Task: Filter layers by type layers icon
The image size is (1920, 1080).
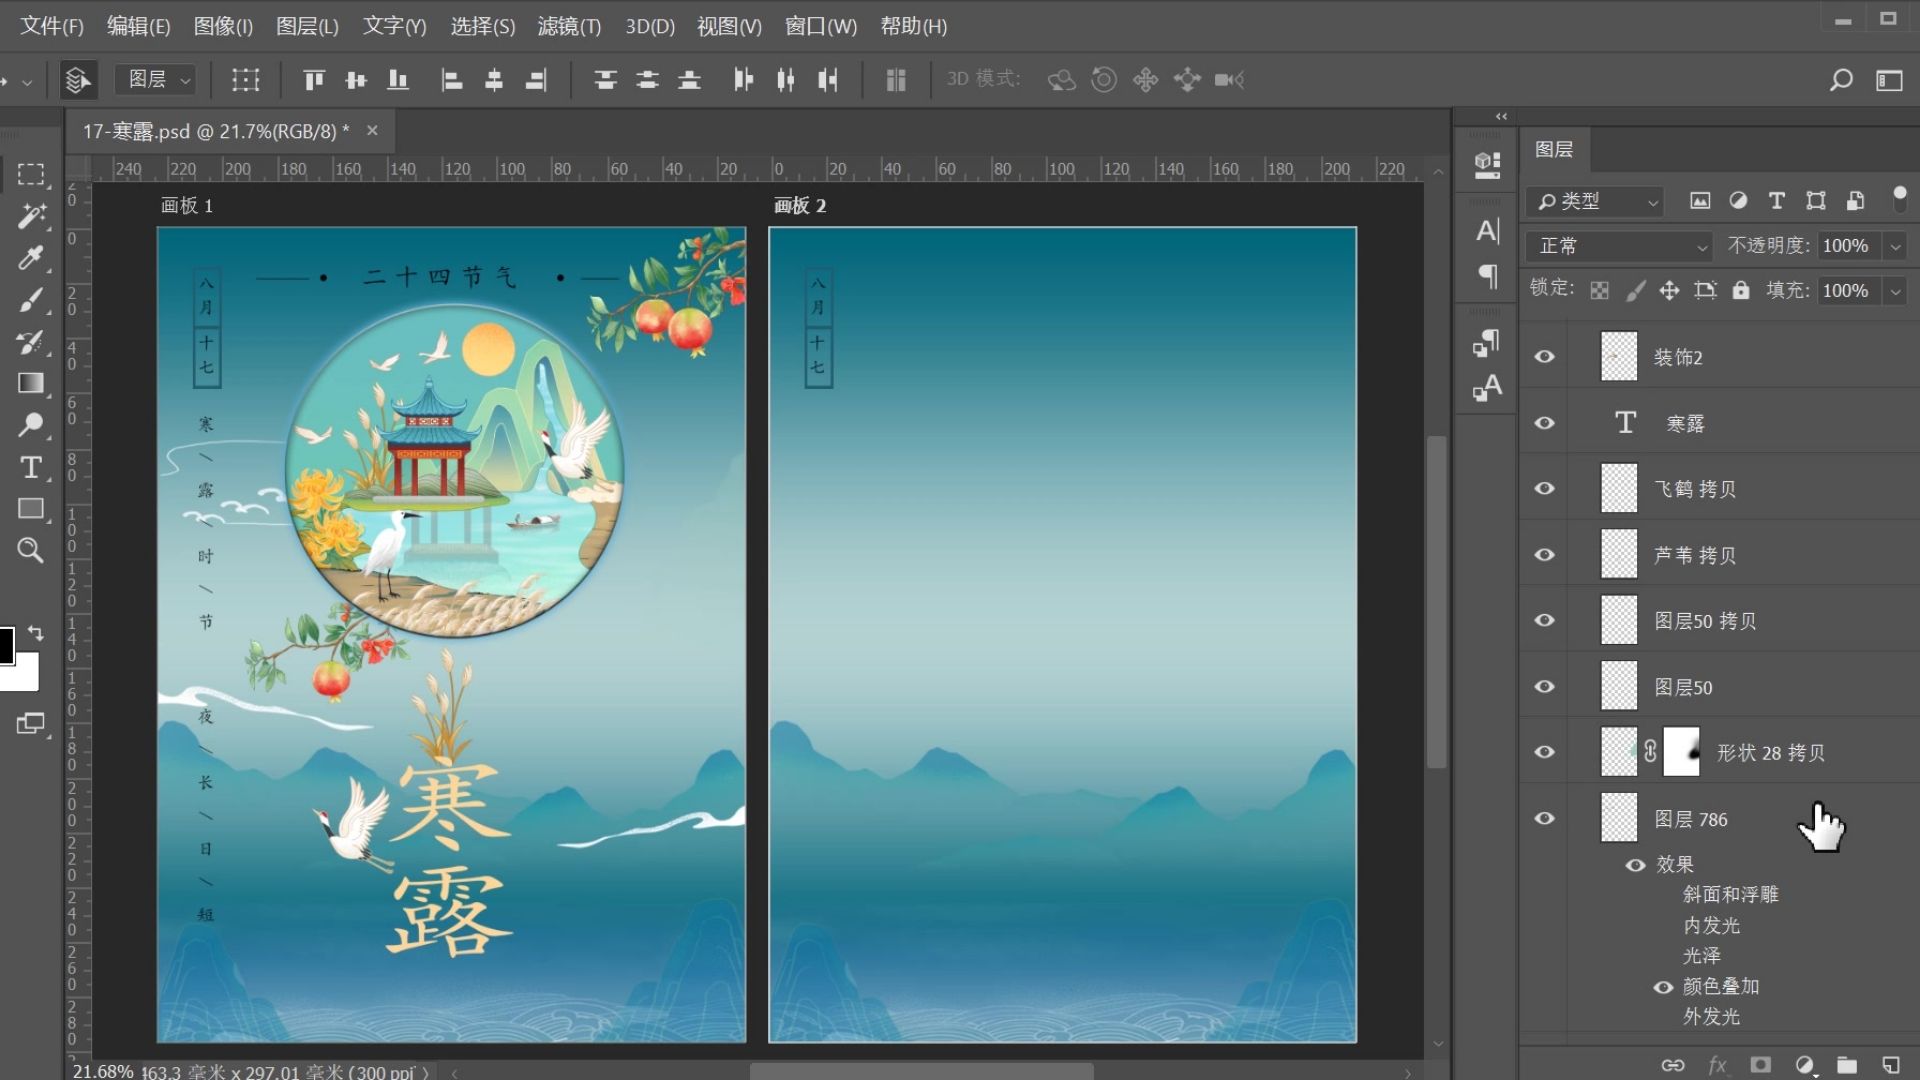Action: pos(1776,201)
